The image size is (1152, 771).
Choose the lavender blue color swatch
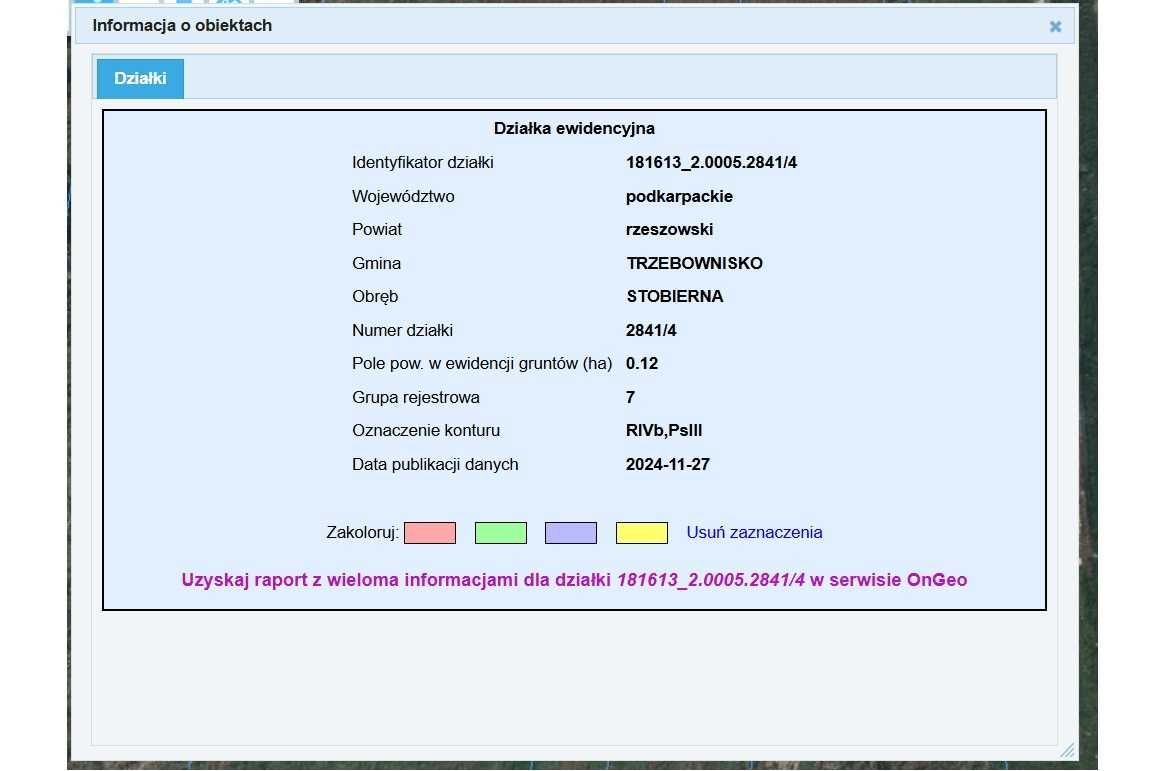[570, 533]
